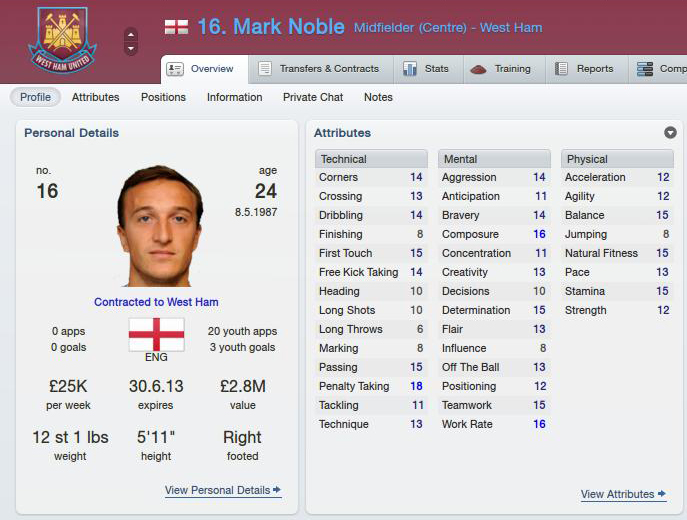Switch to the Attributes sub-tab
Image resolution: width=687 pixels, height=520 pixels.
96,97
